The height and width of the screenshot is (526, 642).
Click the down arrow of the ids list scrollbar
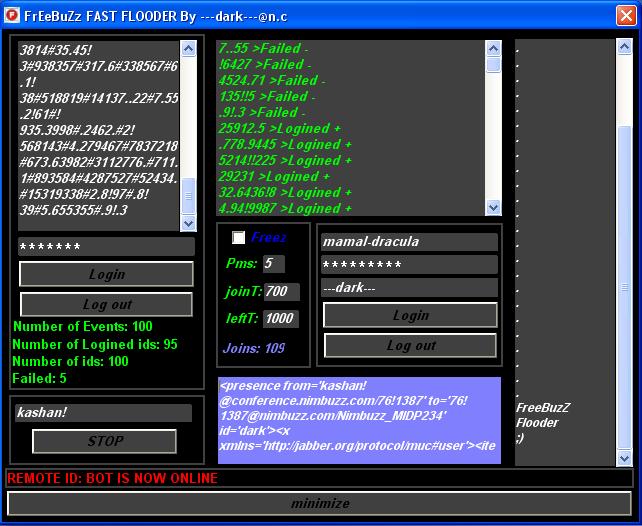[x=188, y=223]
